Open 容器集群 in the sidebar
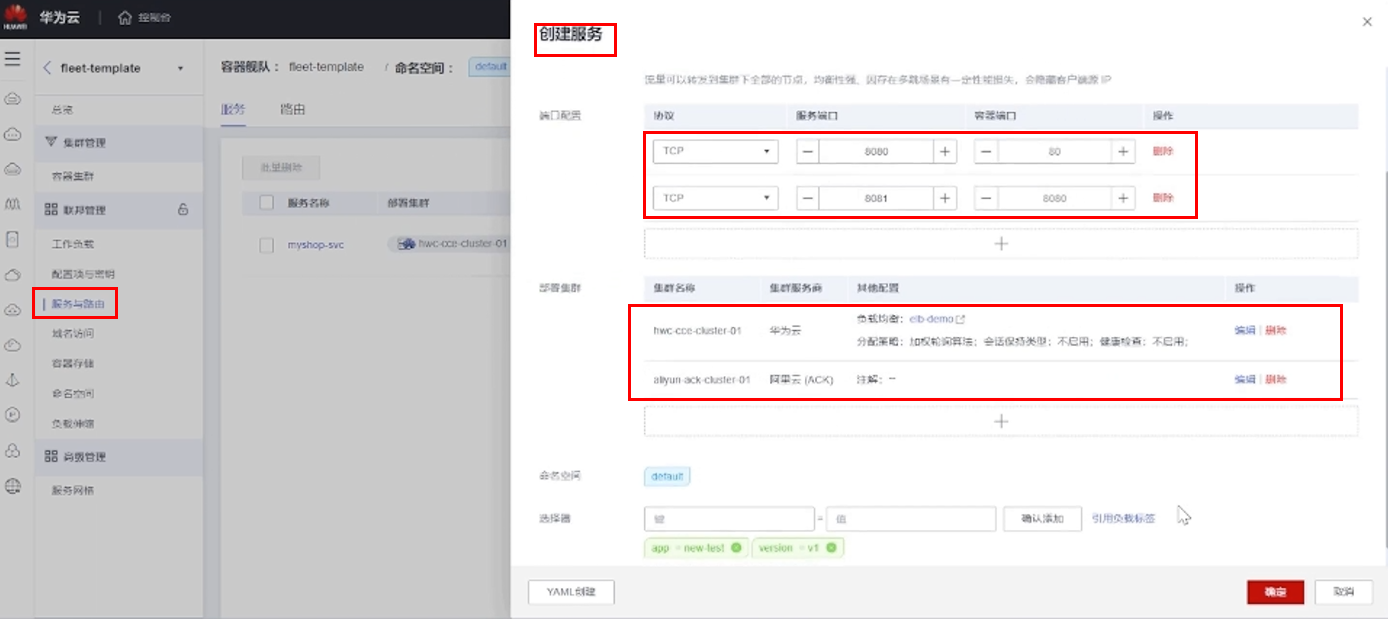Image resolution: width=1388 pixels, height=619 pixels. [x=73, y=176]
